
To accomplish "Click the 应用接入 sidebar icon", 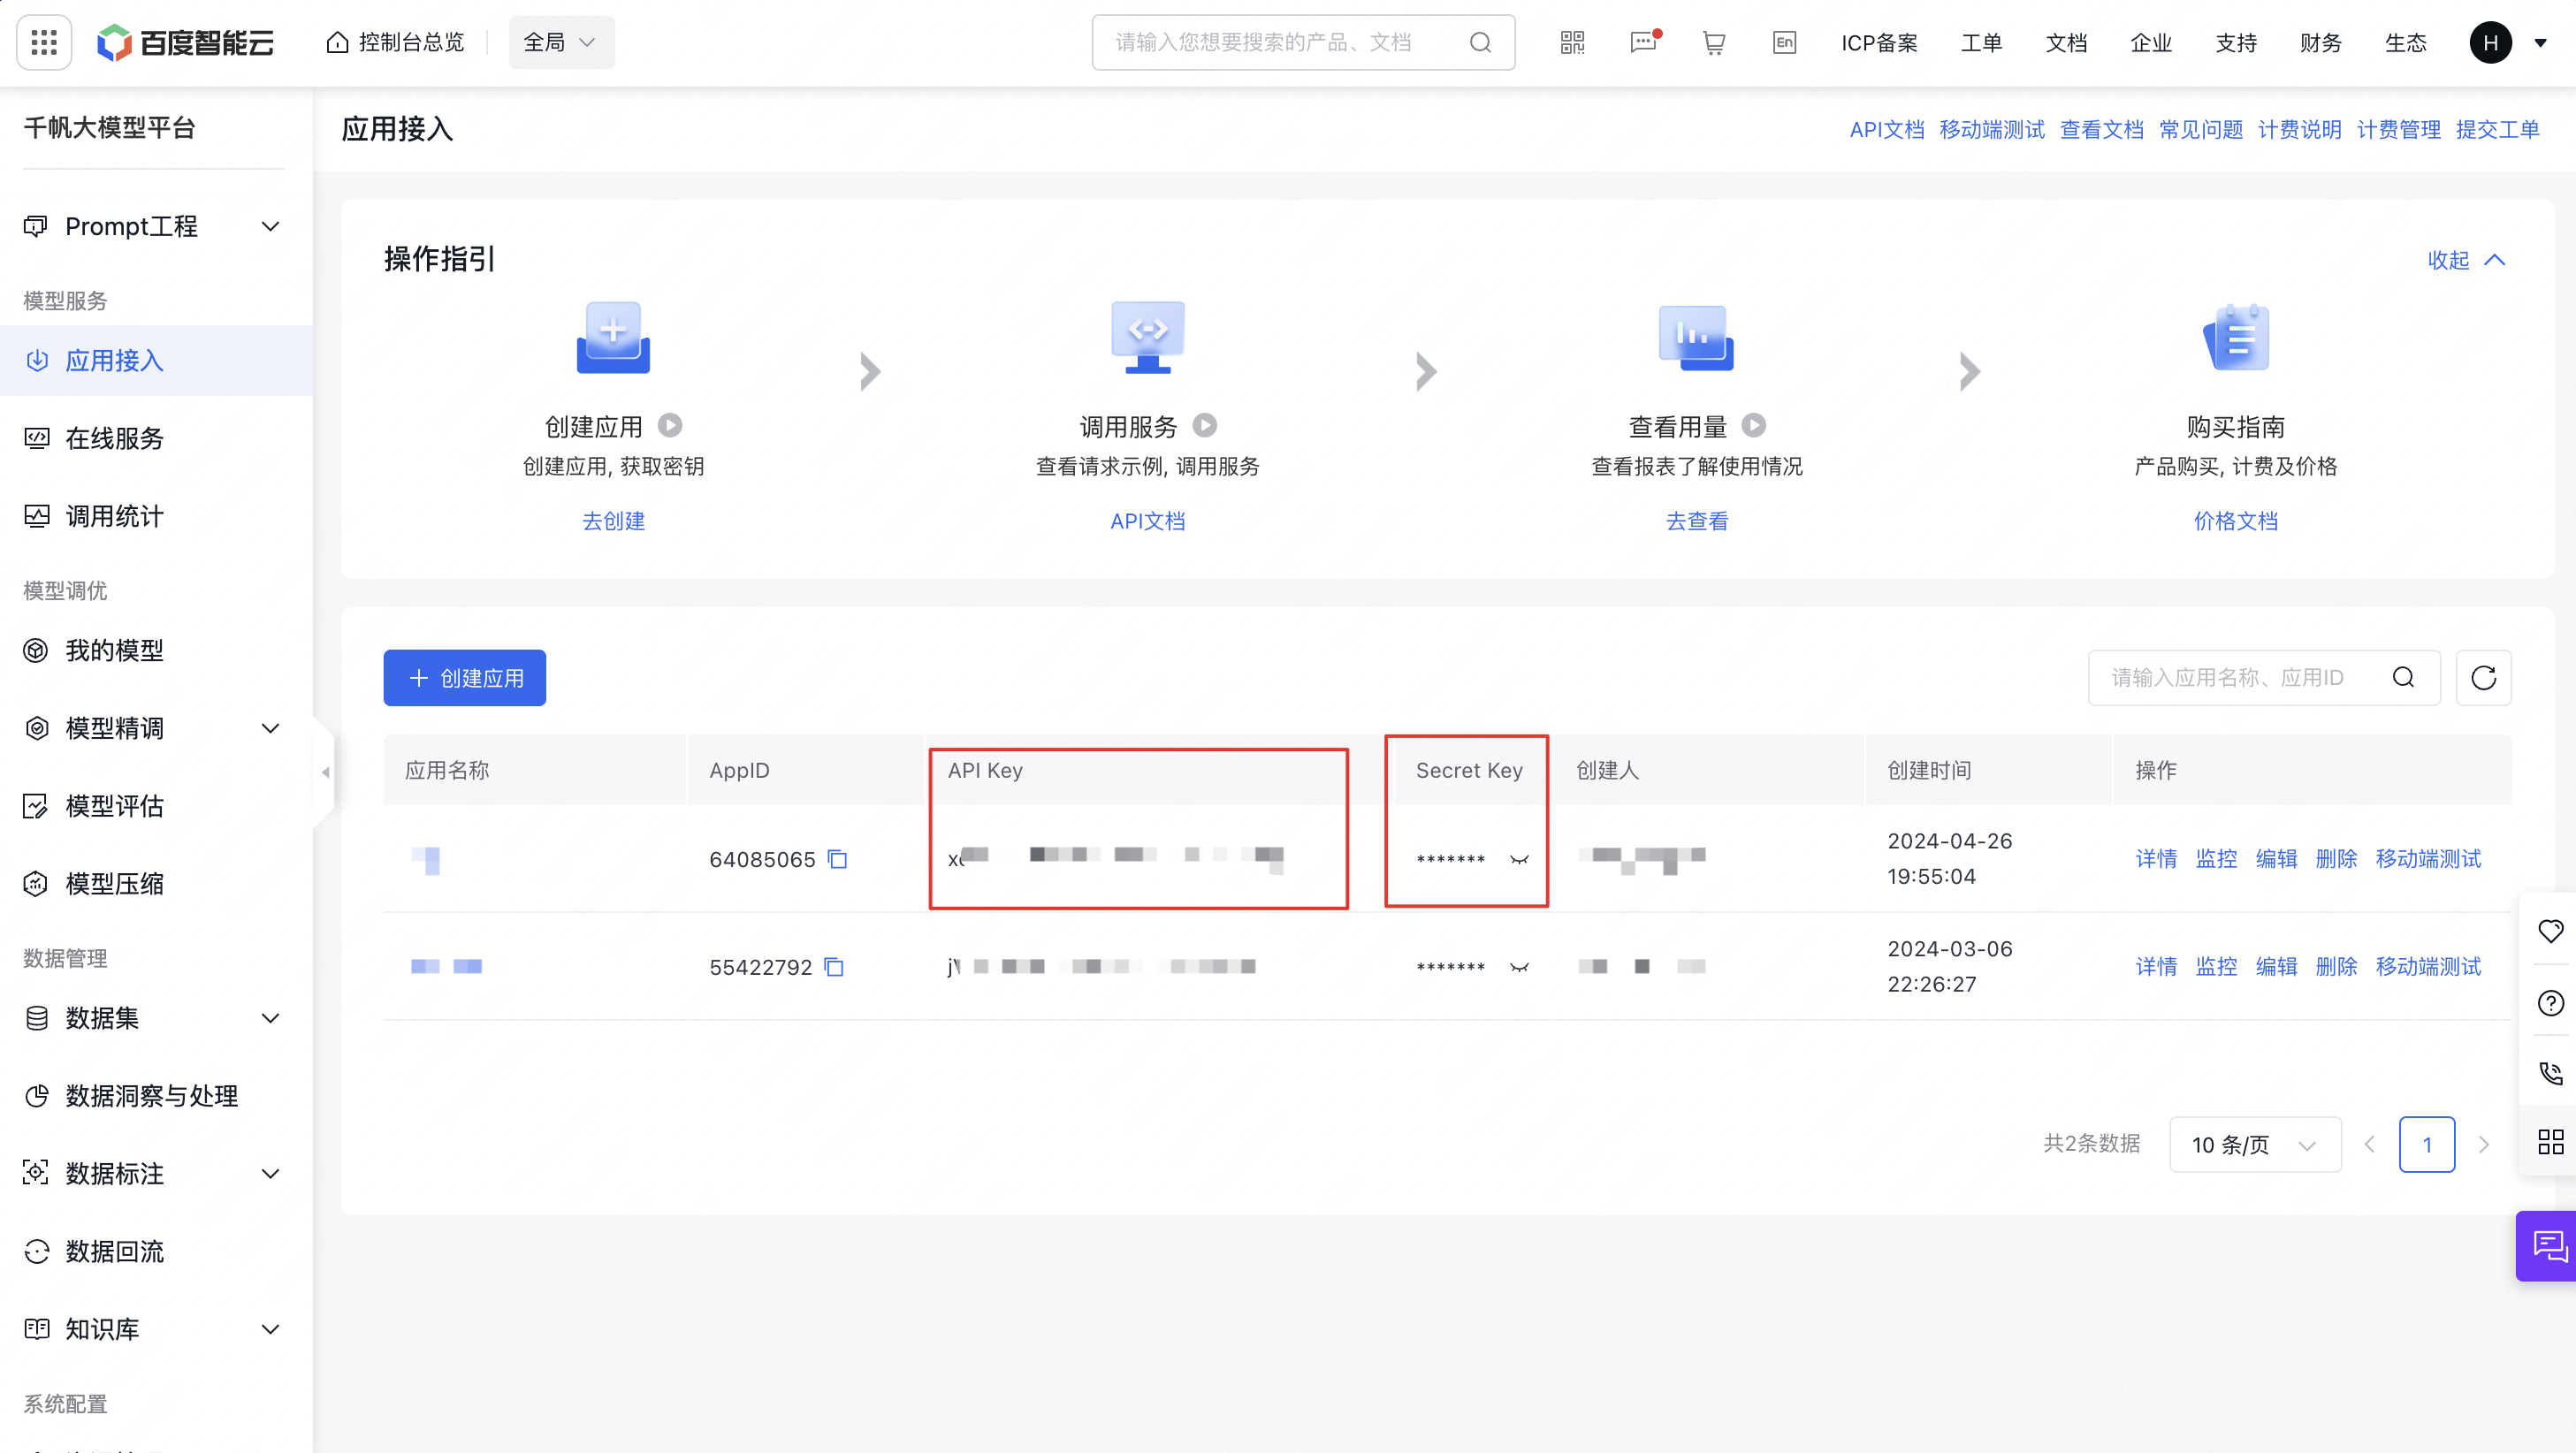I will 37,361.
